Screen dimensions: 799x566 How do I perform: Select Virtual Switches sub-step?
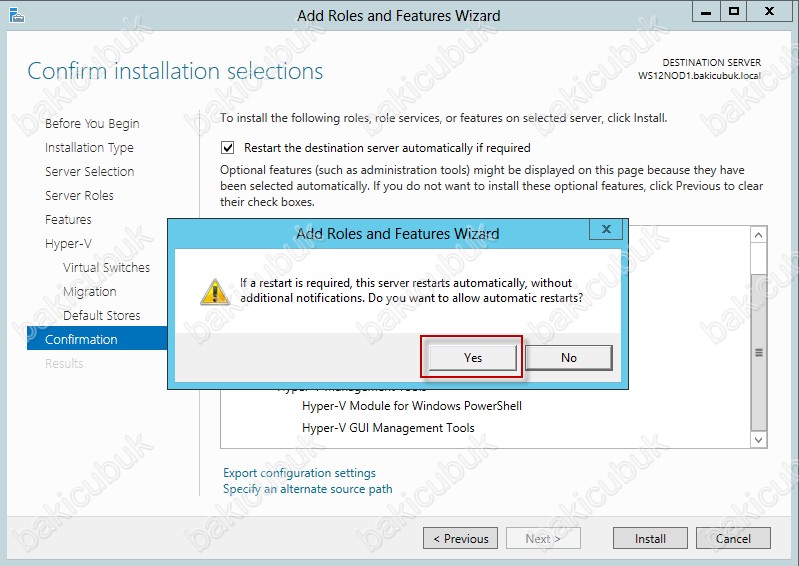(x=106, y=267)
